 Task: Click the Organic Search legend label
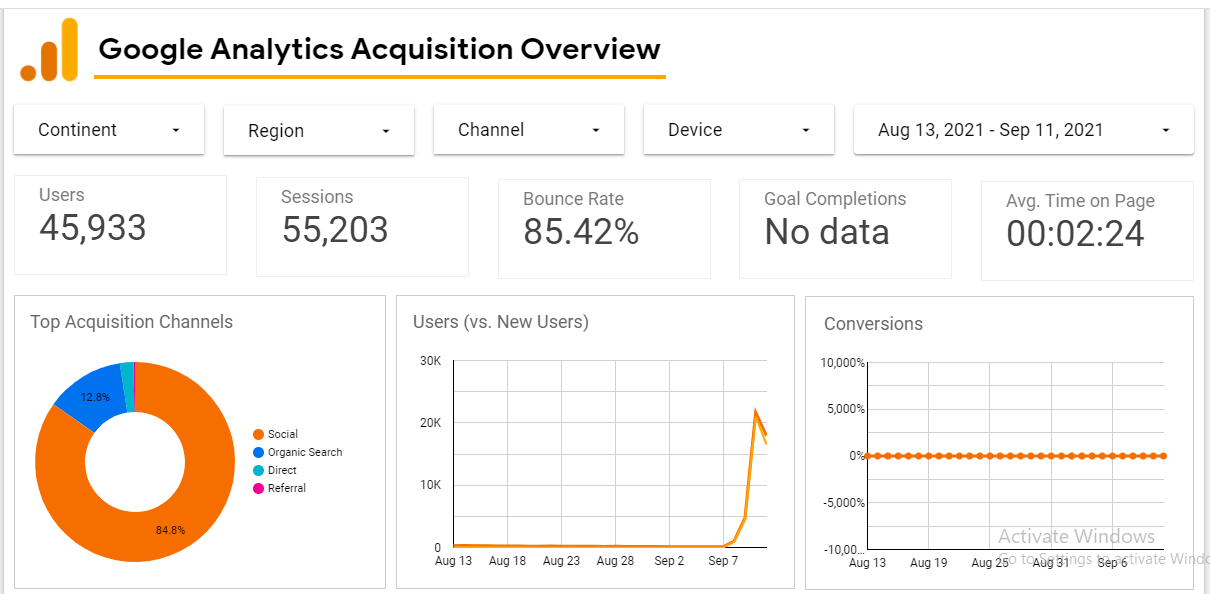(x=305, y=452)
